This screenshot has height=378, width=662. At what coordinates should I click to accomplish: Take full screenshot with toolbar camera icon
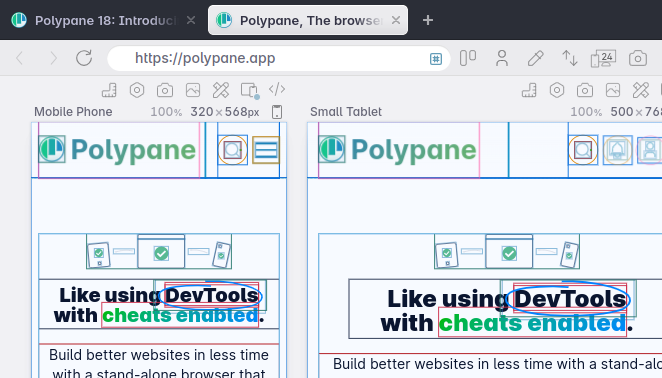coord(638,58)
